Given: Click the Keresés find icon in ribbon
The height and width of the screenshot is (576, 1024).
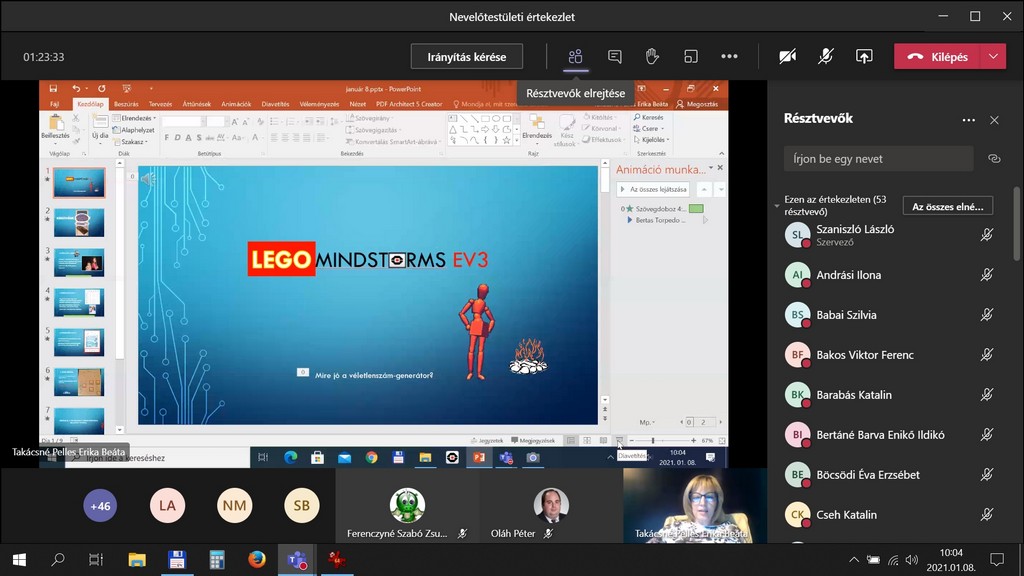Looking at the screenshot, I should [x=648, y=118].
